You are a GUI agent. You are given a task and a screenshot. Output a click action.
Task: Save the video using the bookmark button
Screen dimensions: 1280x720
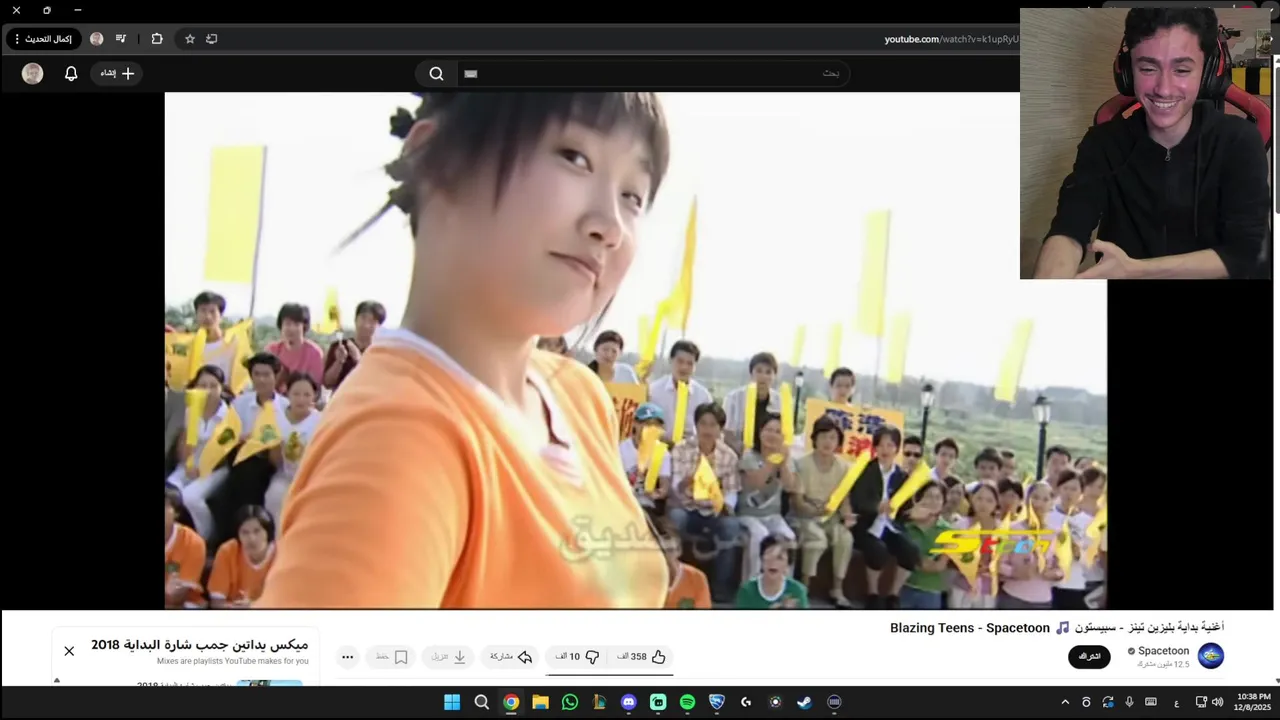coord(392,657)
